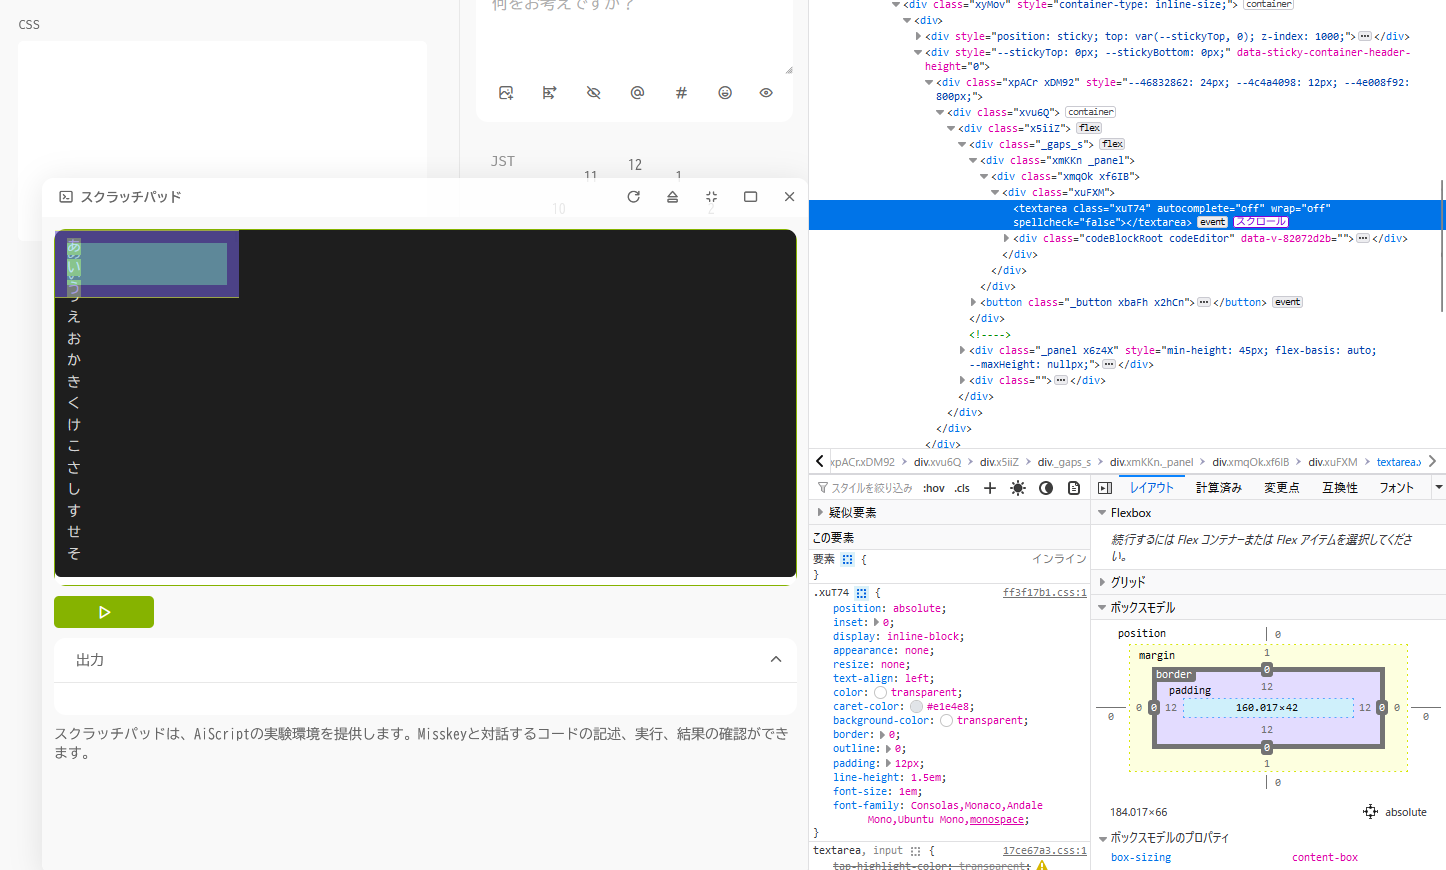
Task: Insert a hashtag in the post form
Action: pyautogui.click(x=681, y=92)
